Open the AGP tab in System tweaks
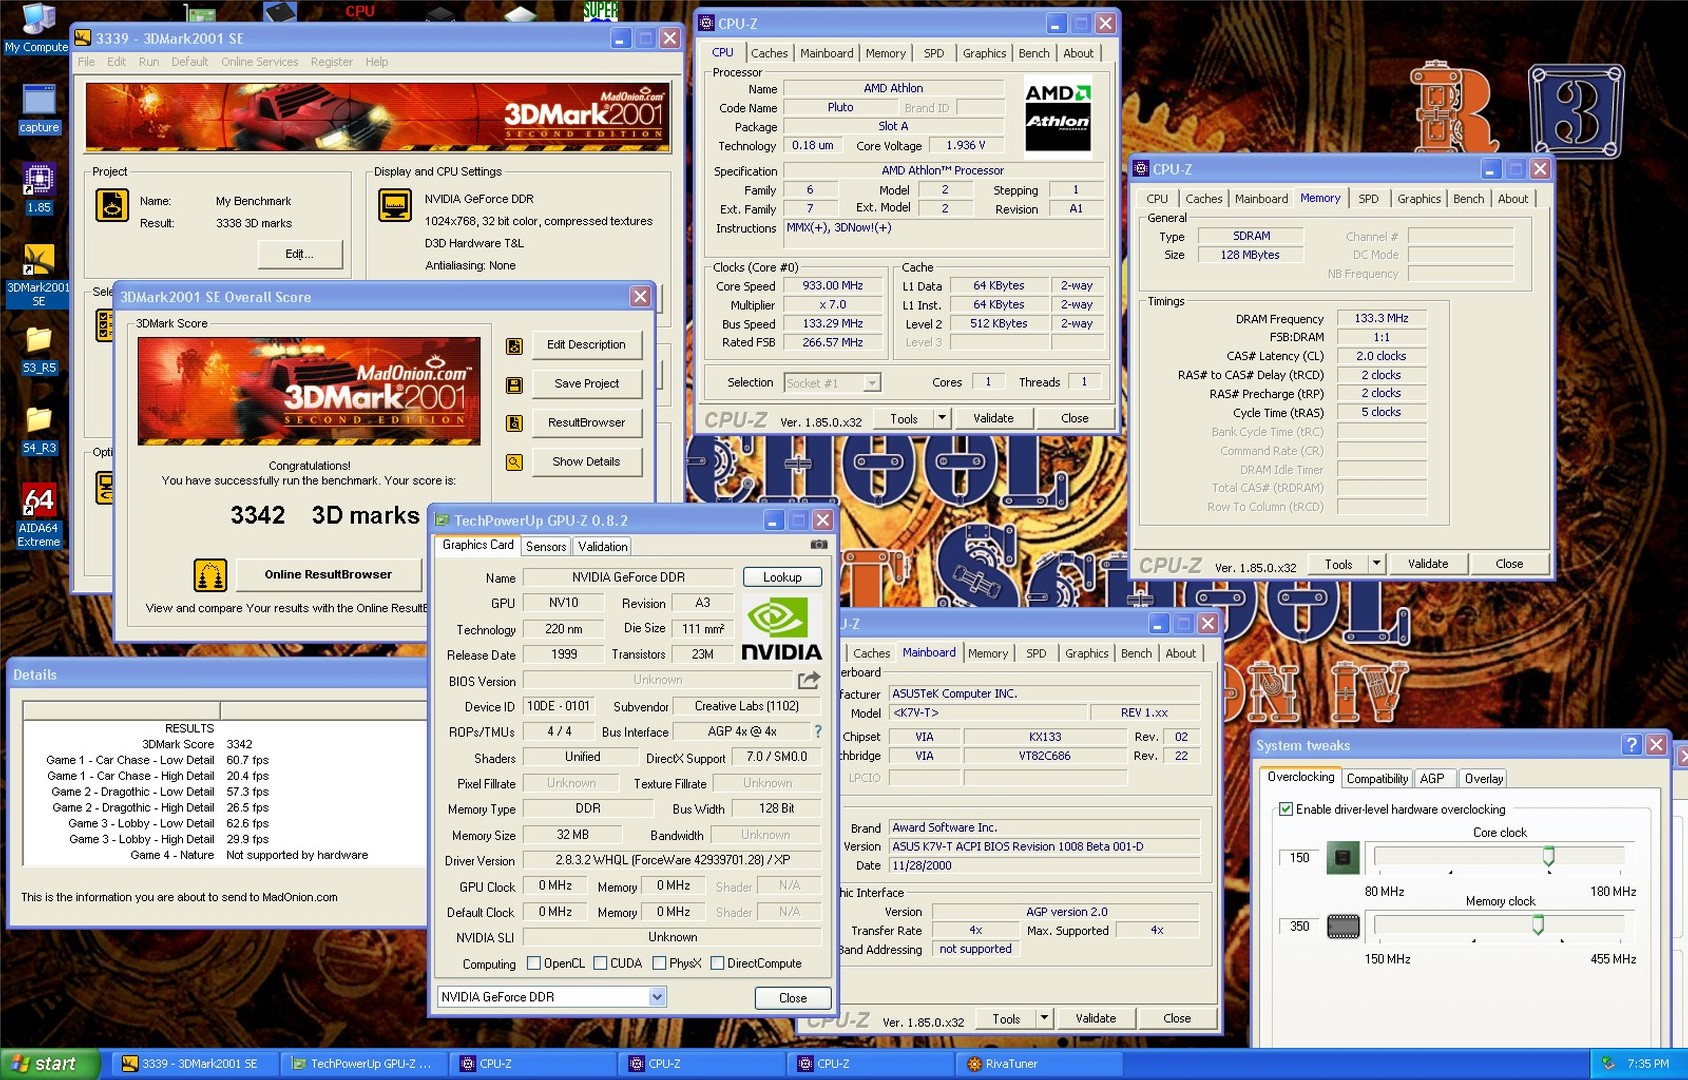1688x1080 pixels. click(x=1432, y=779)
